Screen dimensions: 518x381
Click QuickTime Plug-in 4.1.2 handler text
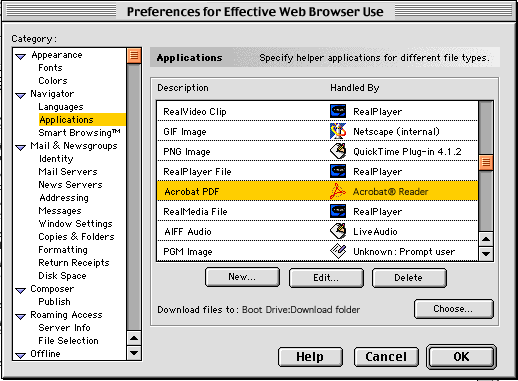[407, 152]
